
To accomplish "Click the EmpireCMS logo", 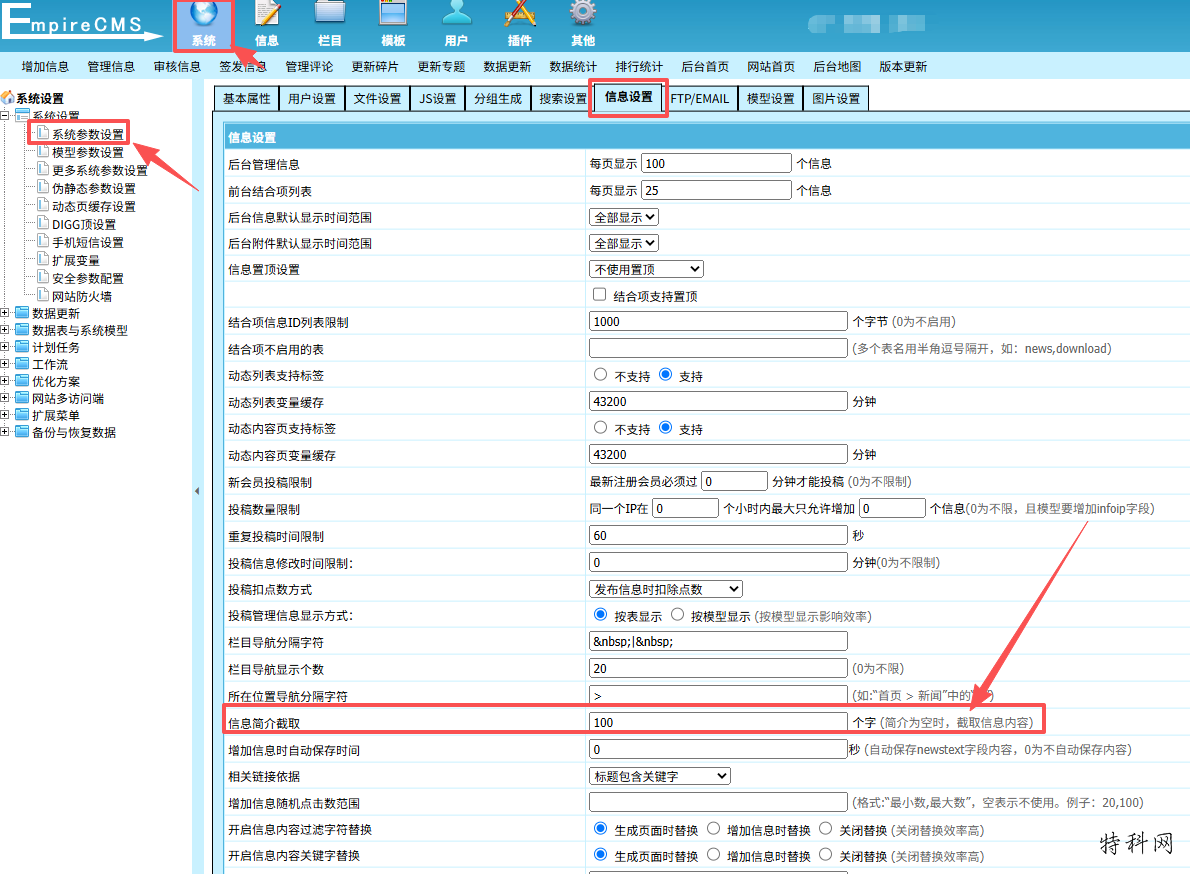I will point(81,22).
